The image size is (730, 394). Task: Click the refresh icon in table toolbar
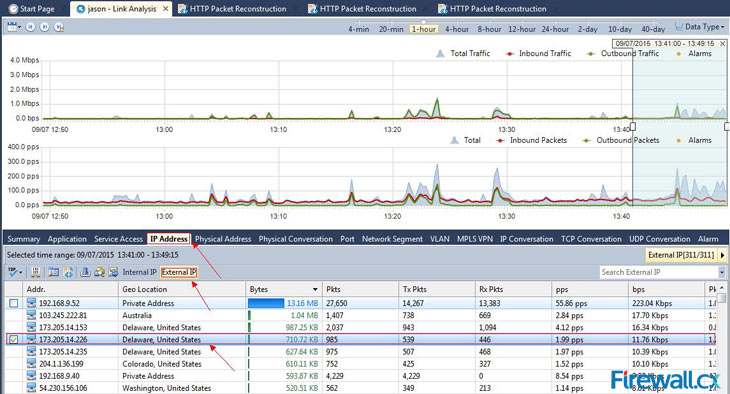(x=68, y=272)
